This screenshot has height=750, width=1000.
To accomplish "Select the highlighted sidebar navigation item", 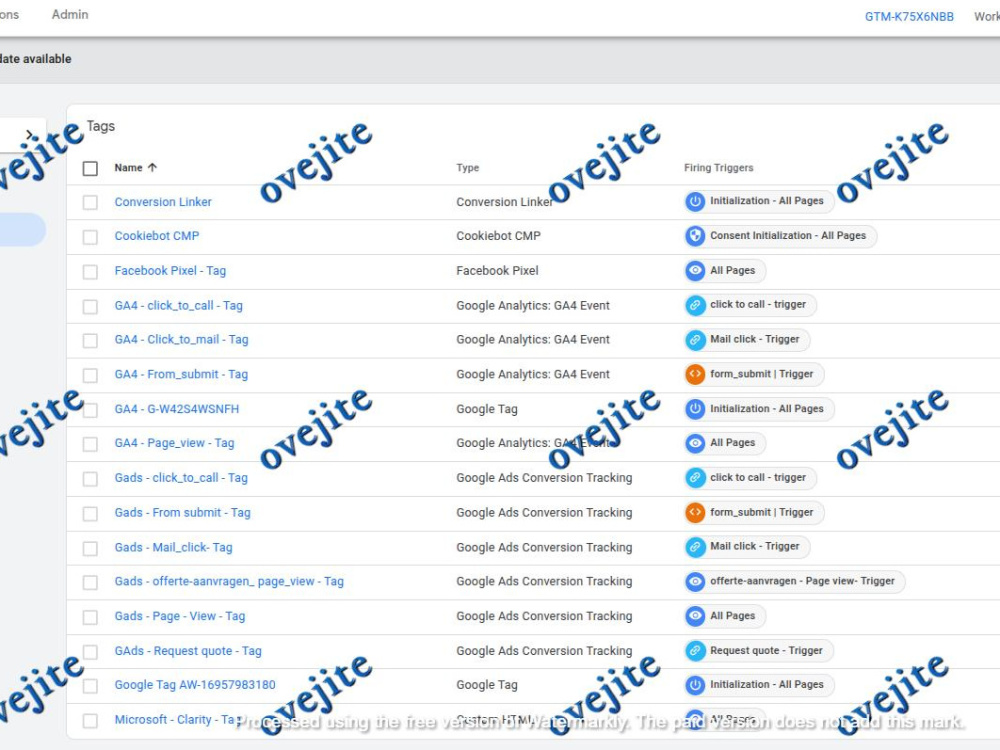I will click(x=22, y=230).
